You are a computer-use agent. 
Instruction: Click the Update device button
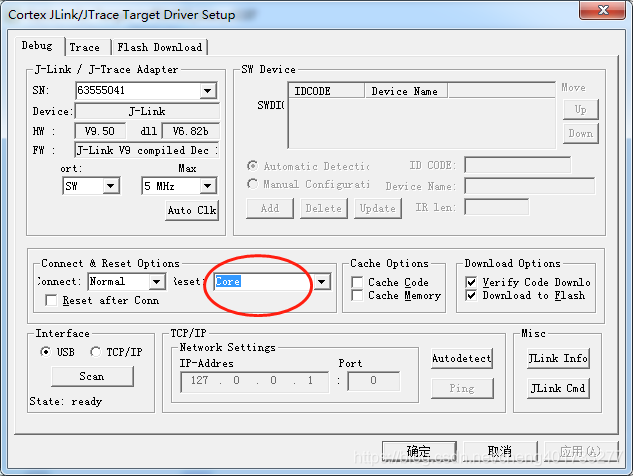point(378,208)
